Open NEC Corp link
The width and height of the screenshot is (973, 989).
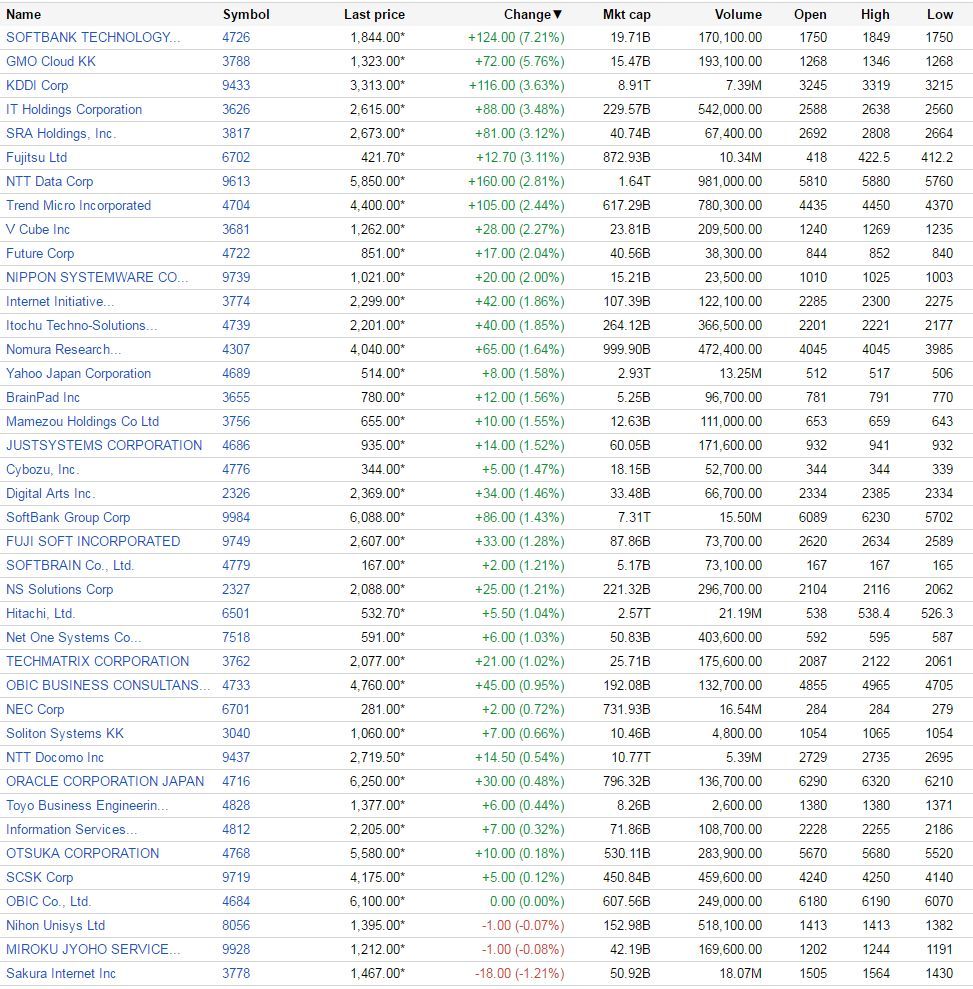(35, 708)
